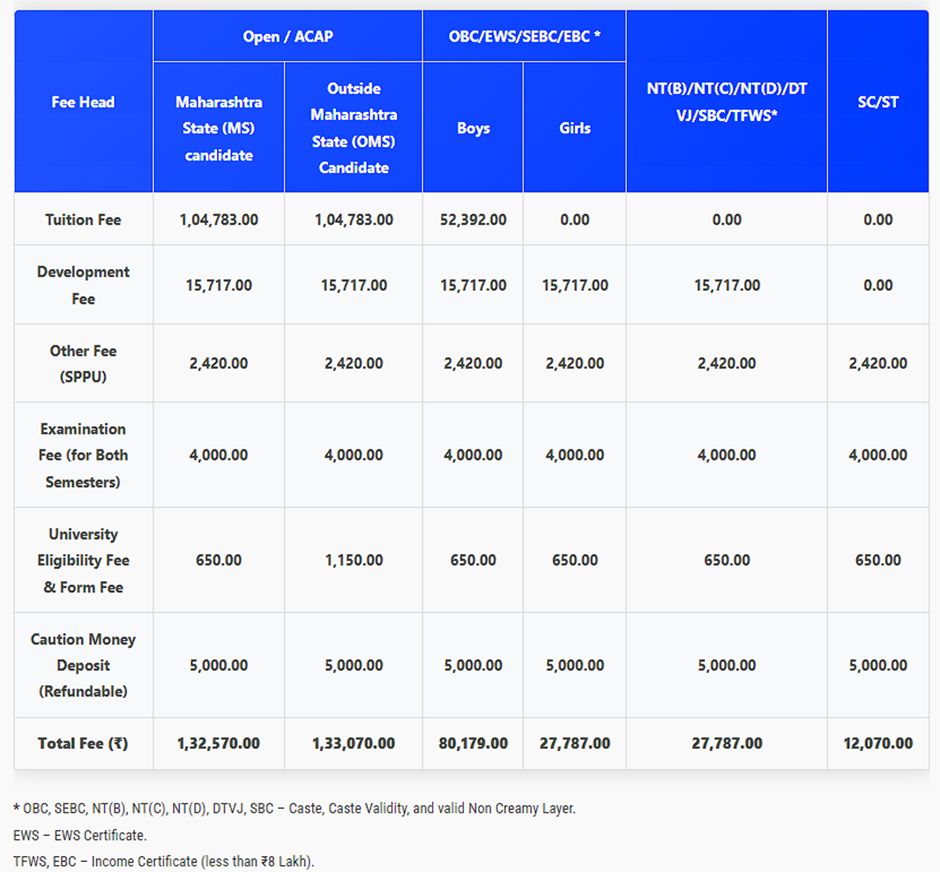Click Outside Maharashtra State (OMS) Candidate header
The image size is (940, 872).
point(353,128)
